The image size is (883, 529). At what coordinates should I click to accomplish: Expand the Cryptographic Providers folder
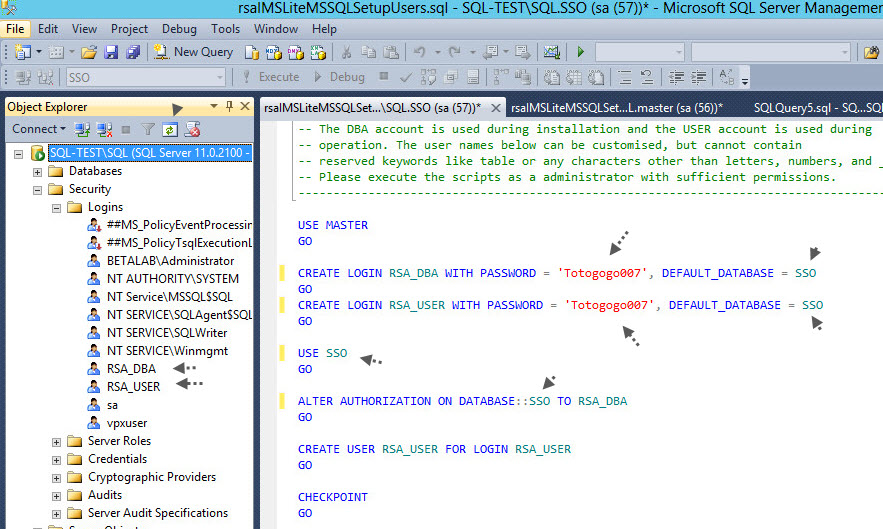coord(56,478)
